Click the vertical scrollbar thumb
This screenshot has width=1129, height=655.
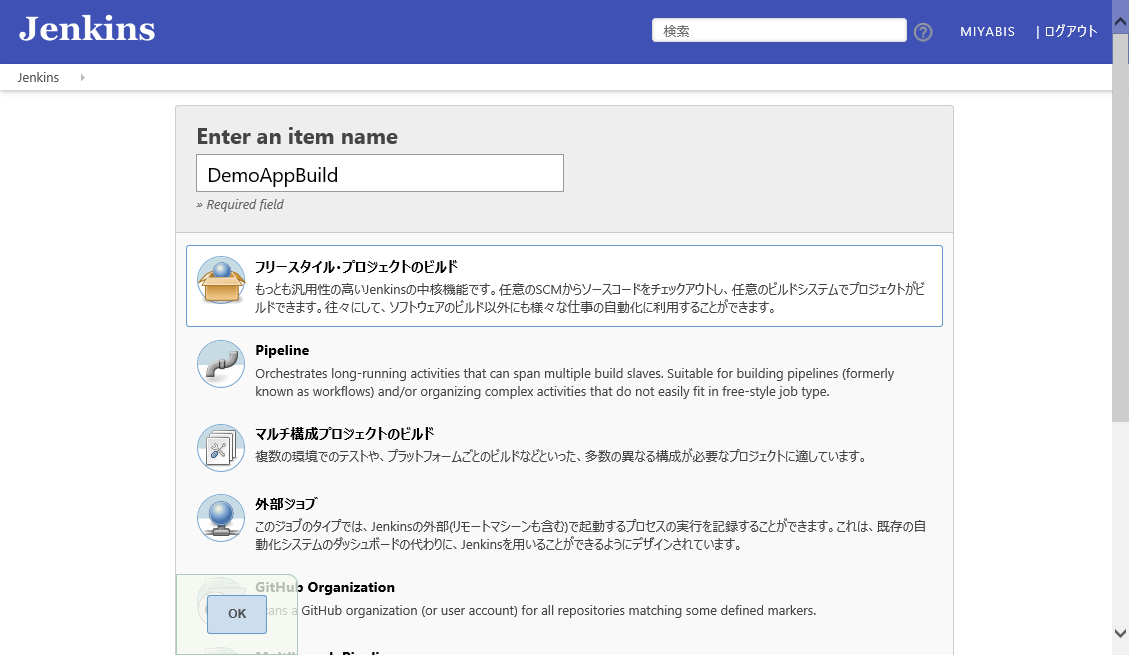tap(1120, 227)
